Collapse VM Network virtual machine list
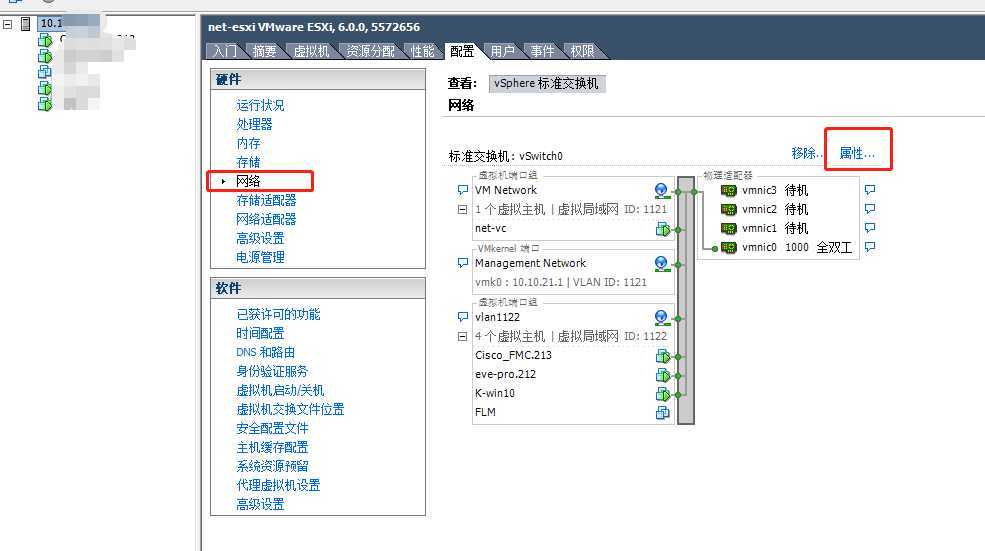The width and height of the screenshot is (985, 551). pyautogui.click(x=462, y=209)
